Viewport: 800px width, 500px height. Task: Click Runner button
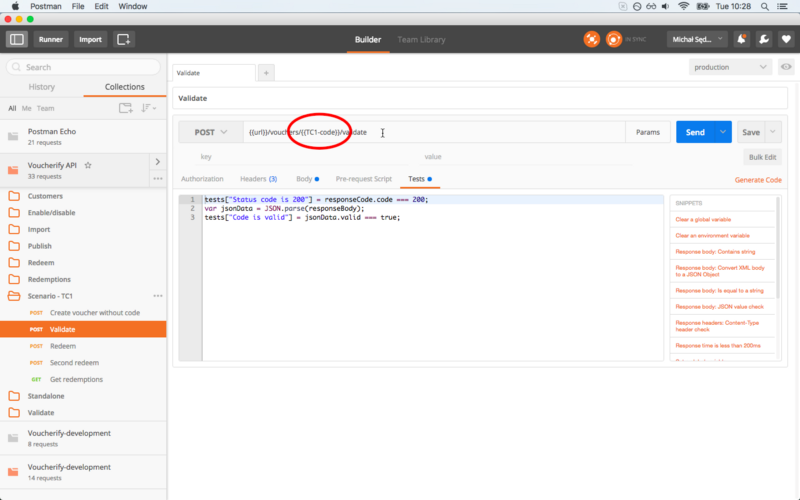click(51, 39)
